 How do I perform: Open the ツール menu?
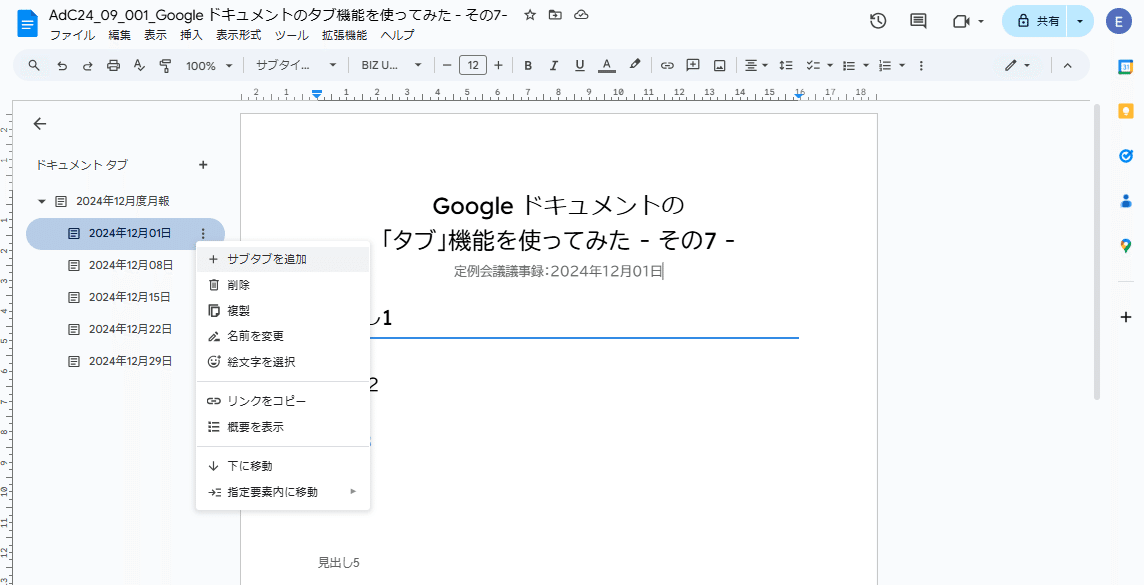click(x=291, y=35)
